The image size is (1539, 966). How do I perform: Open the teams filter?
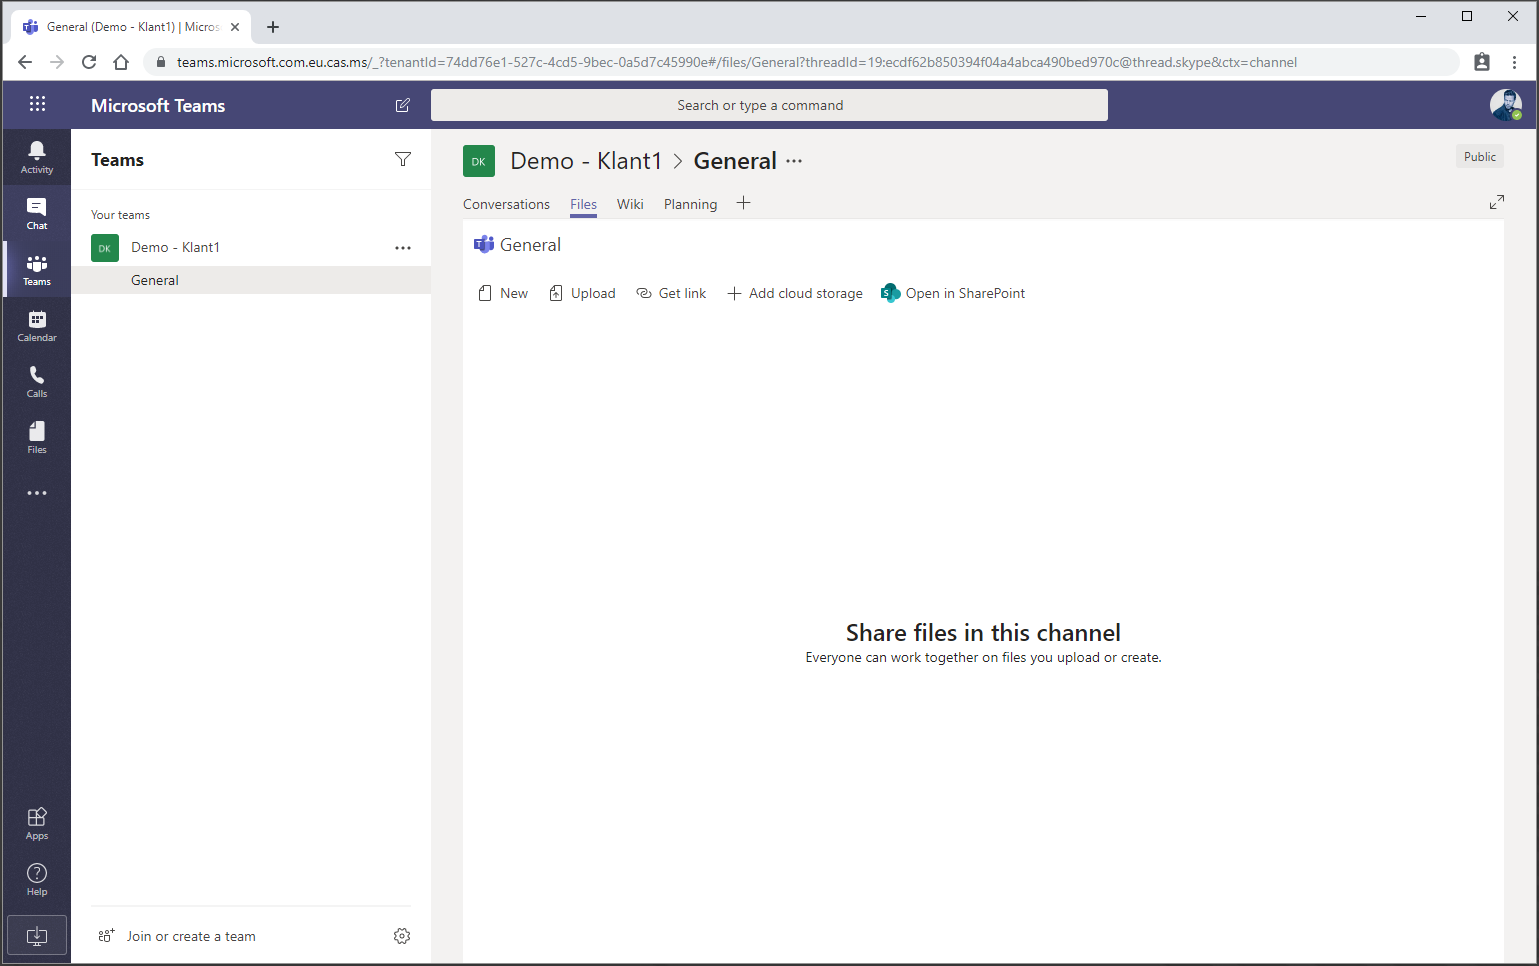tap(402, 159)
